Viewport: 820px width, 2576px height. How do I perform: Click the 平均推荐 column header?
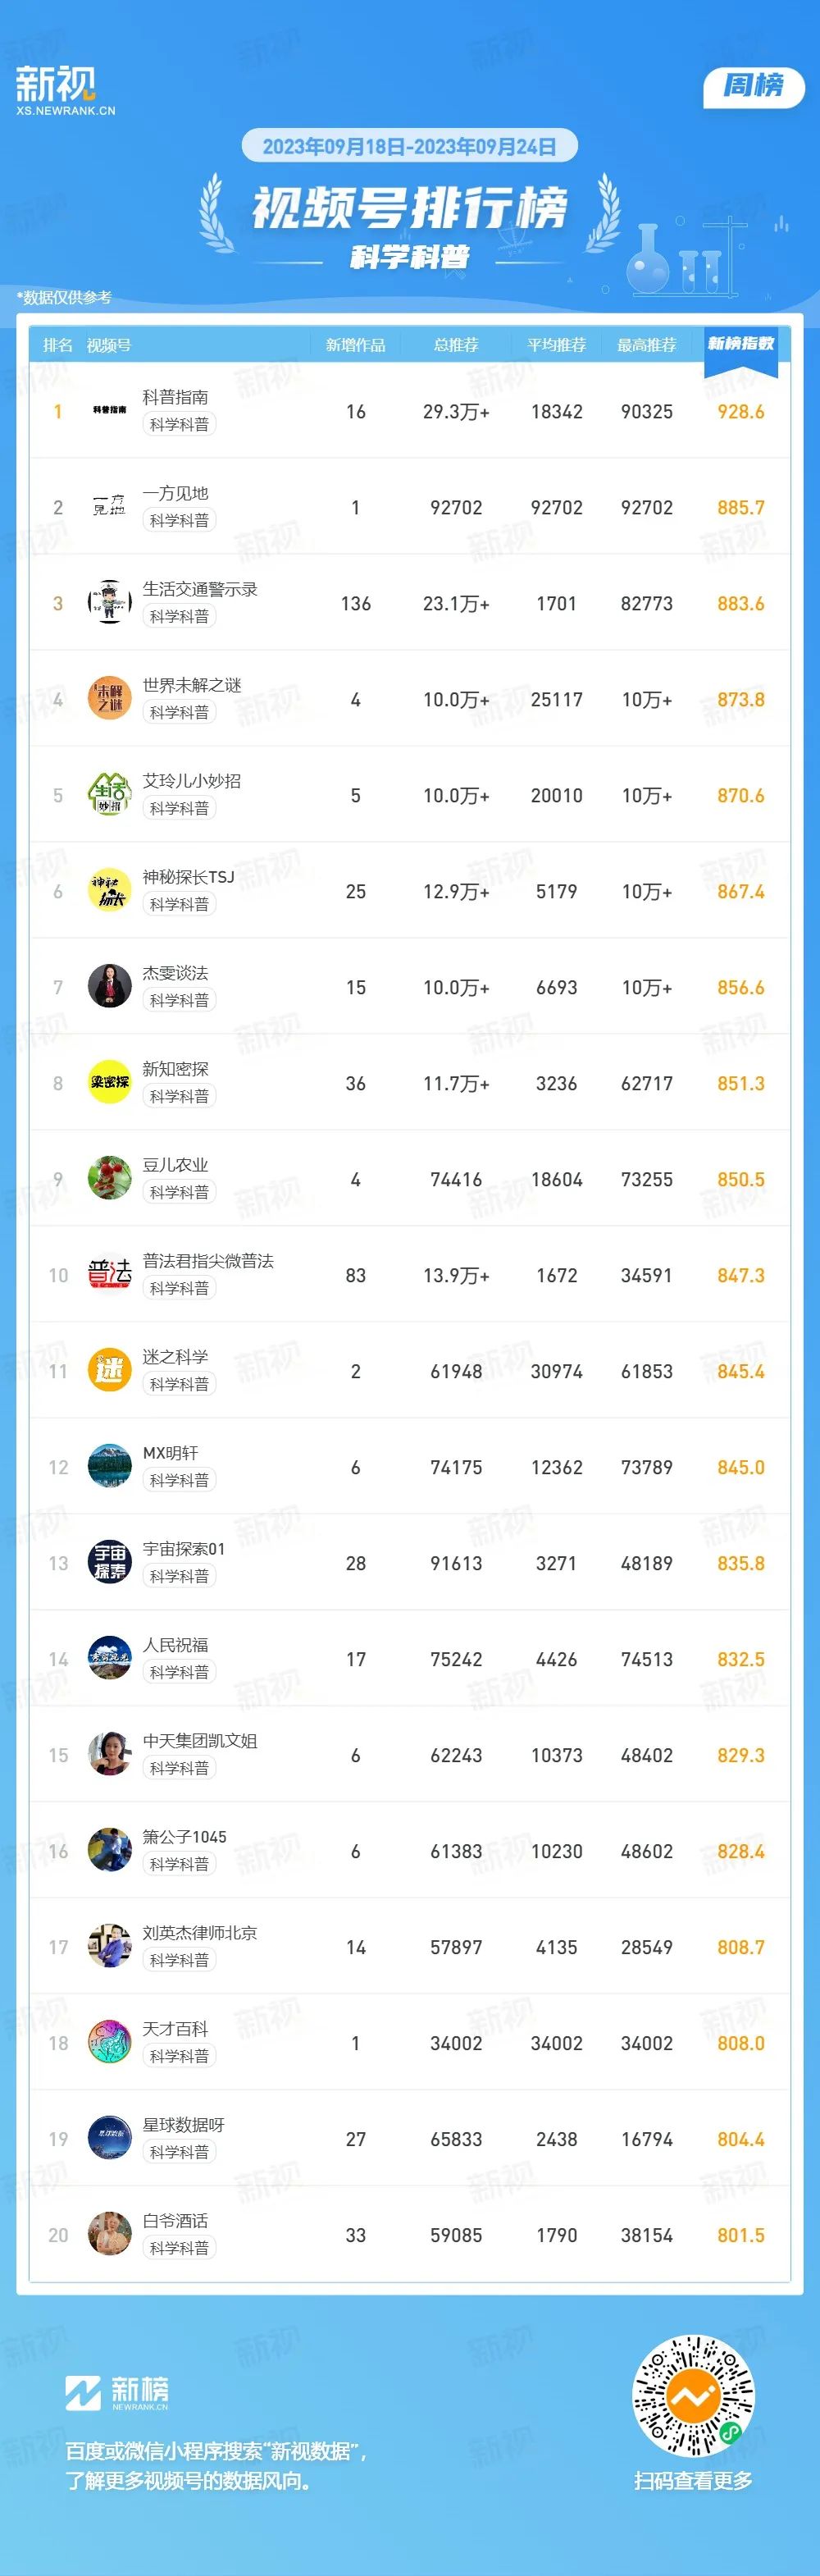tap(557, 345)
